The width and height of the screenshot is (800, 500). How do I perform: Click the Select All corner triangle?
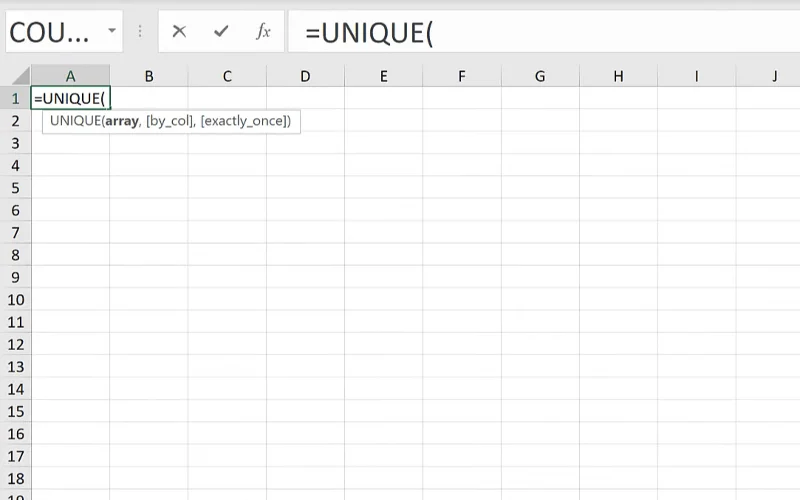[x=21, y=76]
